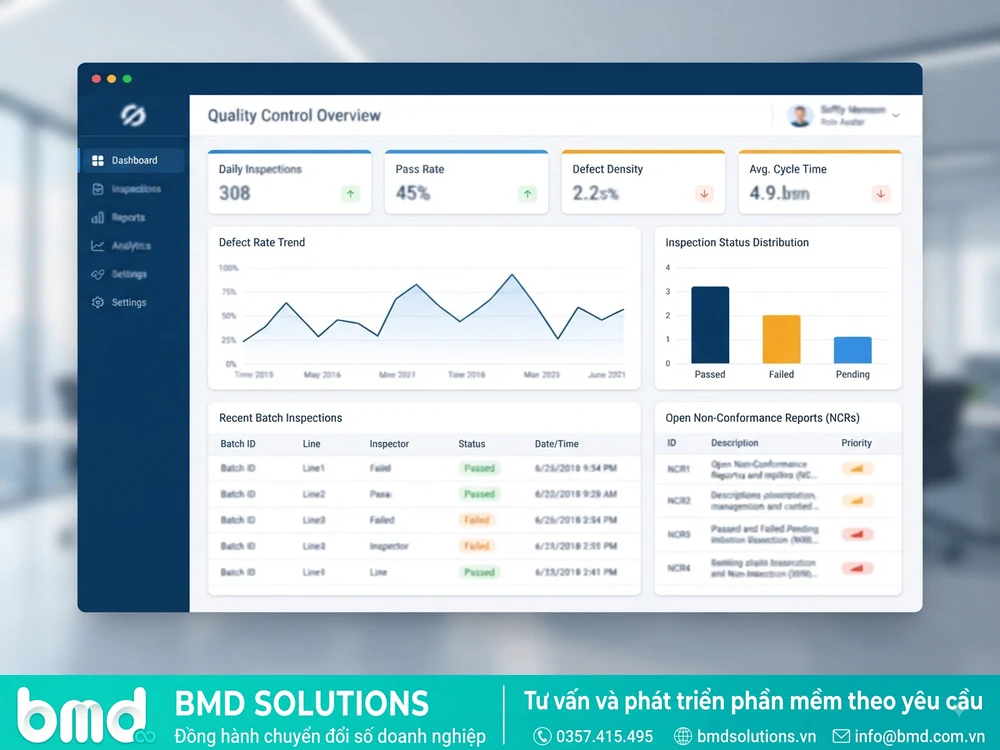Click the red NCR4 priority badge
Viewport: 1000px width, 750px height.
pyautogui.click(x=857, y=568)
